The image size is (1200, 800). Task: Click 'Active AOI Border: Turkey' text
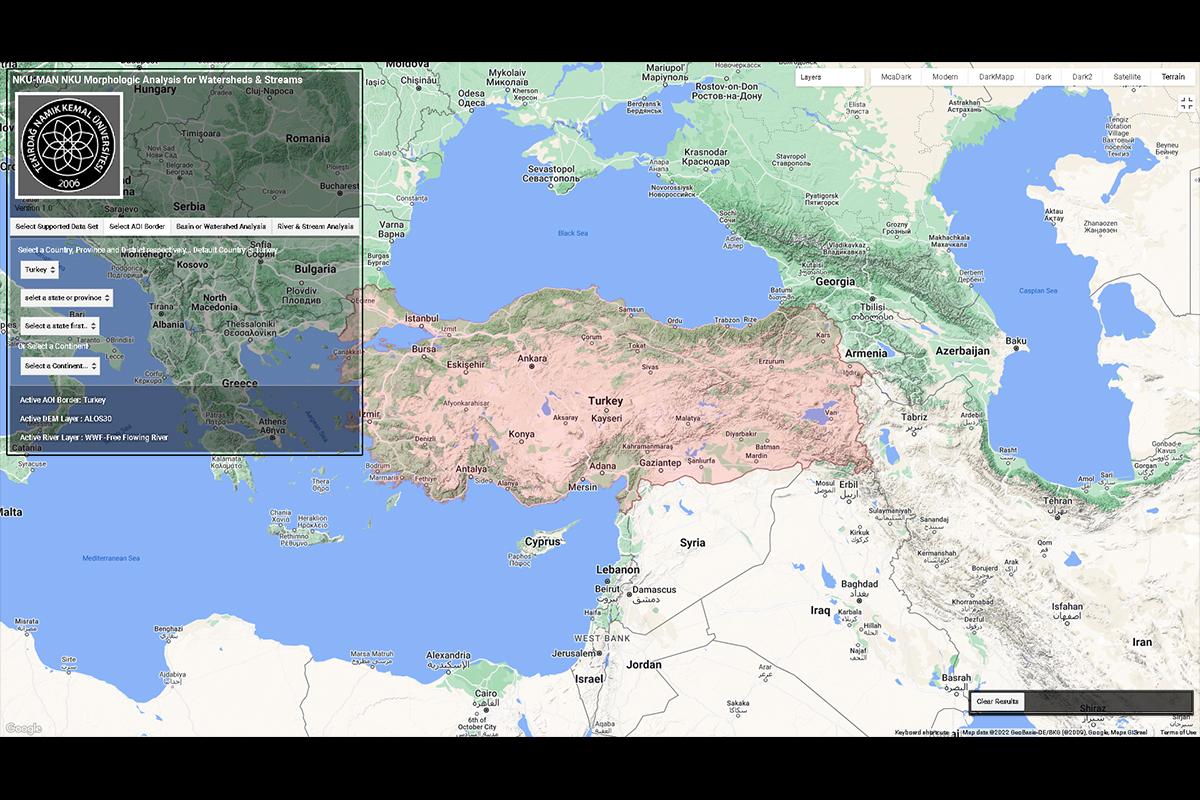pyautogui.click(x=62, y=399)
